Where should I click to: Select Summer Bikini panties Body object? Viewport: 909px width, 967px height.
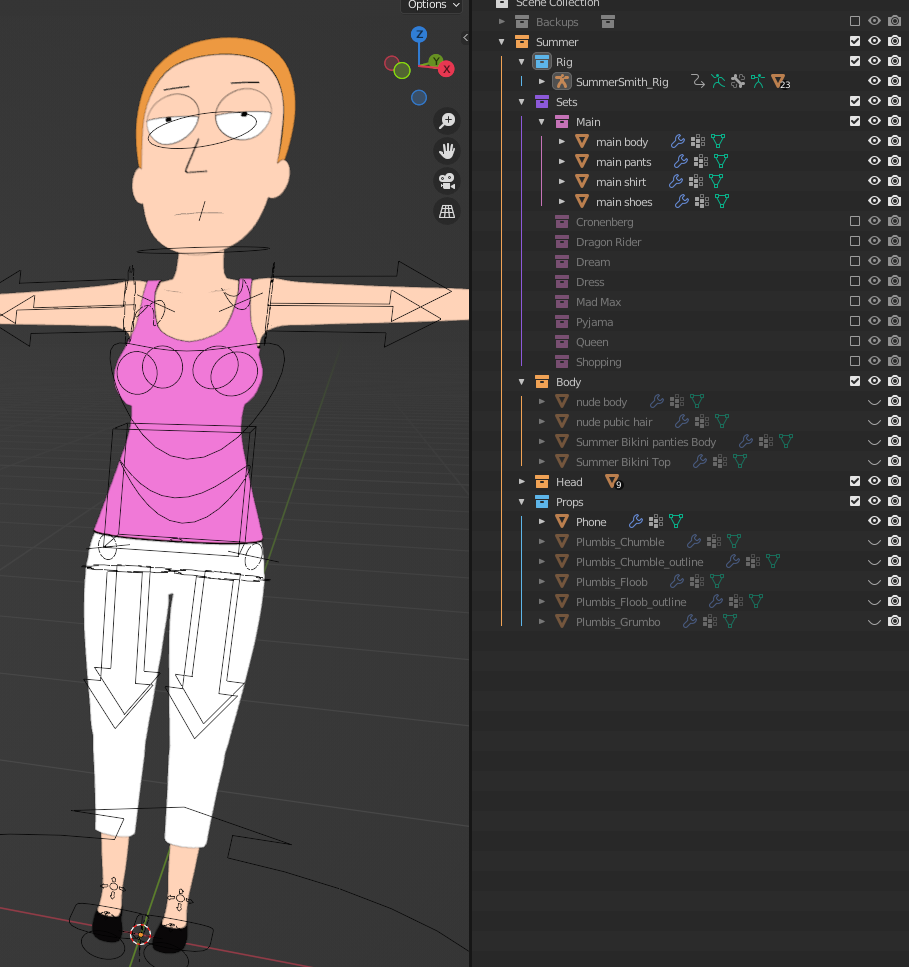click(x=646, y=442)
